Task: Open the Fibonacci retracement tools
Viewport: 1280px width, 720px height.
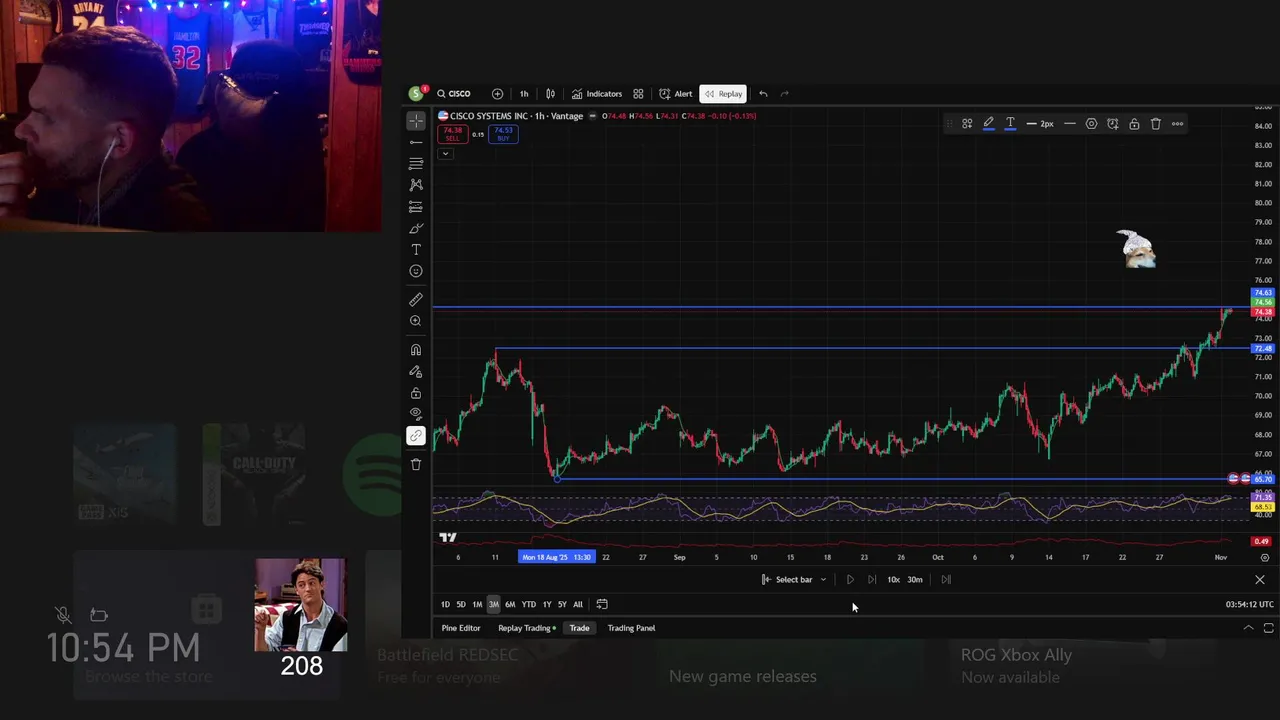Action: coord(416,163)
